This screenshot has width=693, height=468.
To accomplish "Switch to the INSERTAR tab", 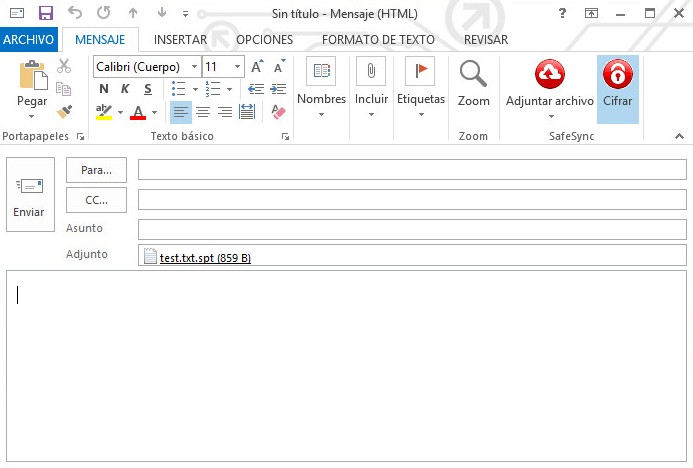I will point(180,40).
